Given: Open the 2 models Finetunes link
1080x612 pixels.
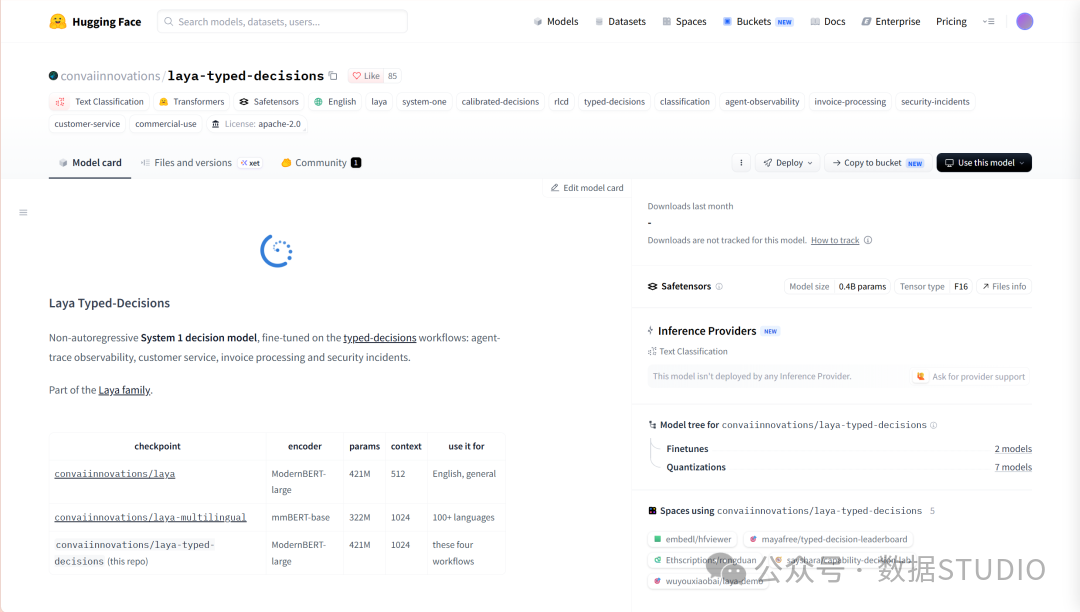Looking at the screenshot, I should point(1013,449).
